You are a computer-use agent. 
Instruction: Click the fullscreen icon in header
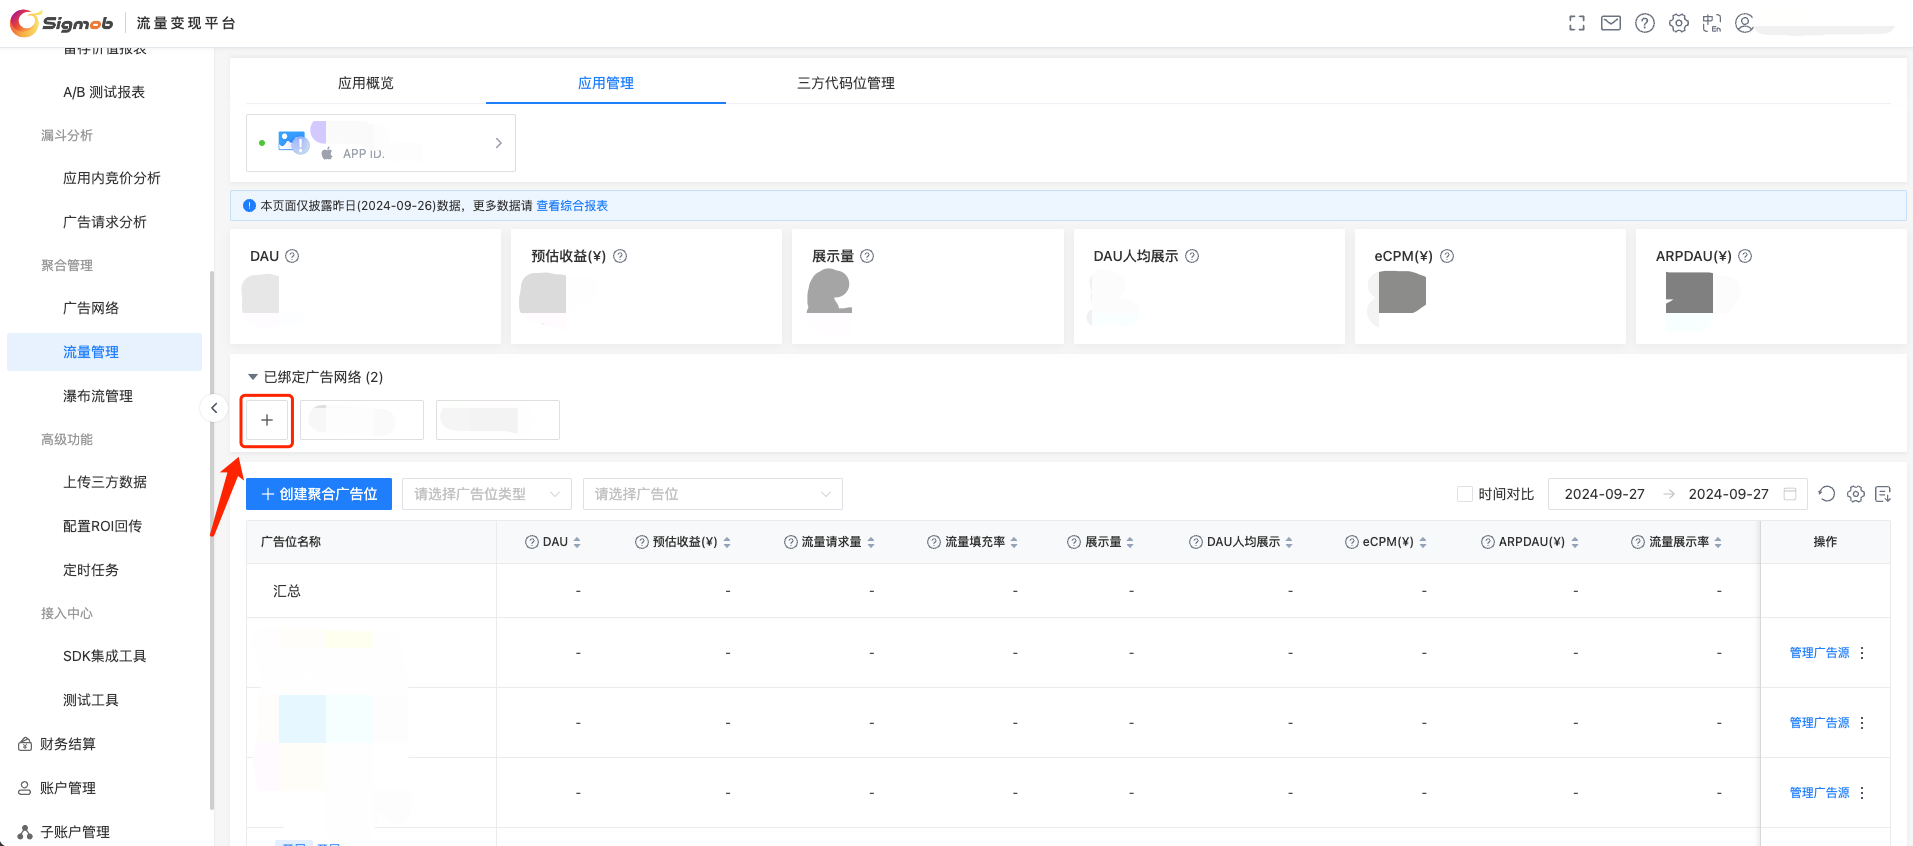(x=1577, y=23)
